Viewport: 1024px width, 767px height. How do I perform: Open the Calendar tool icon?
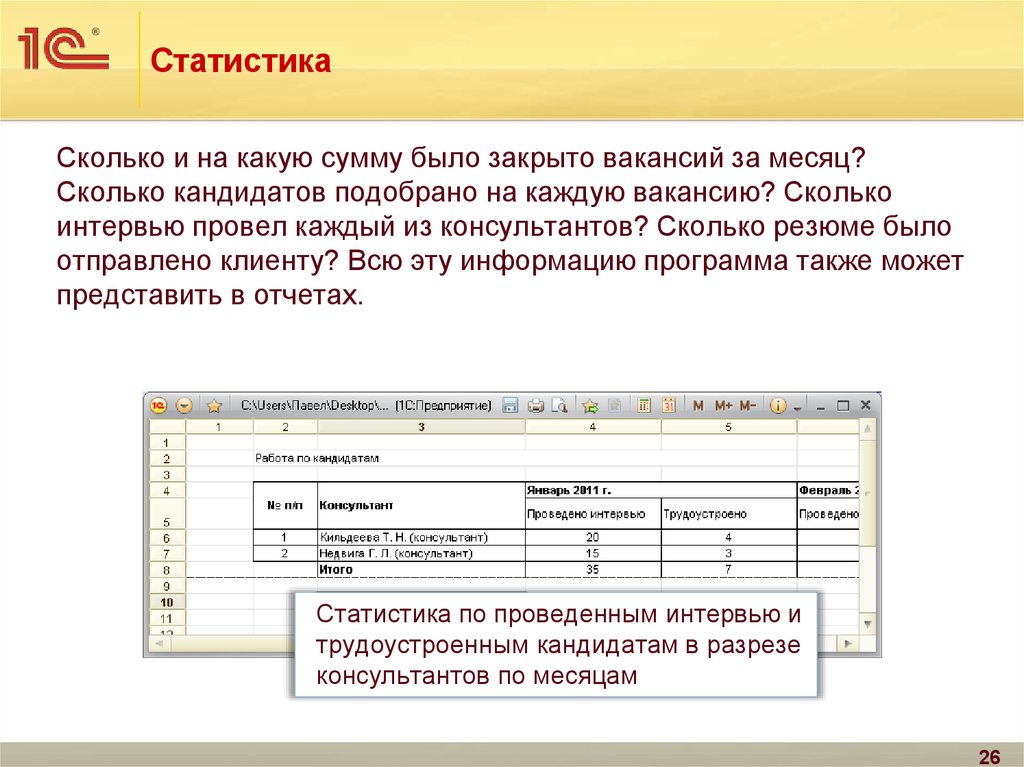pos(669,406)
